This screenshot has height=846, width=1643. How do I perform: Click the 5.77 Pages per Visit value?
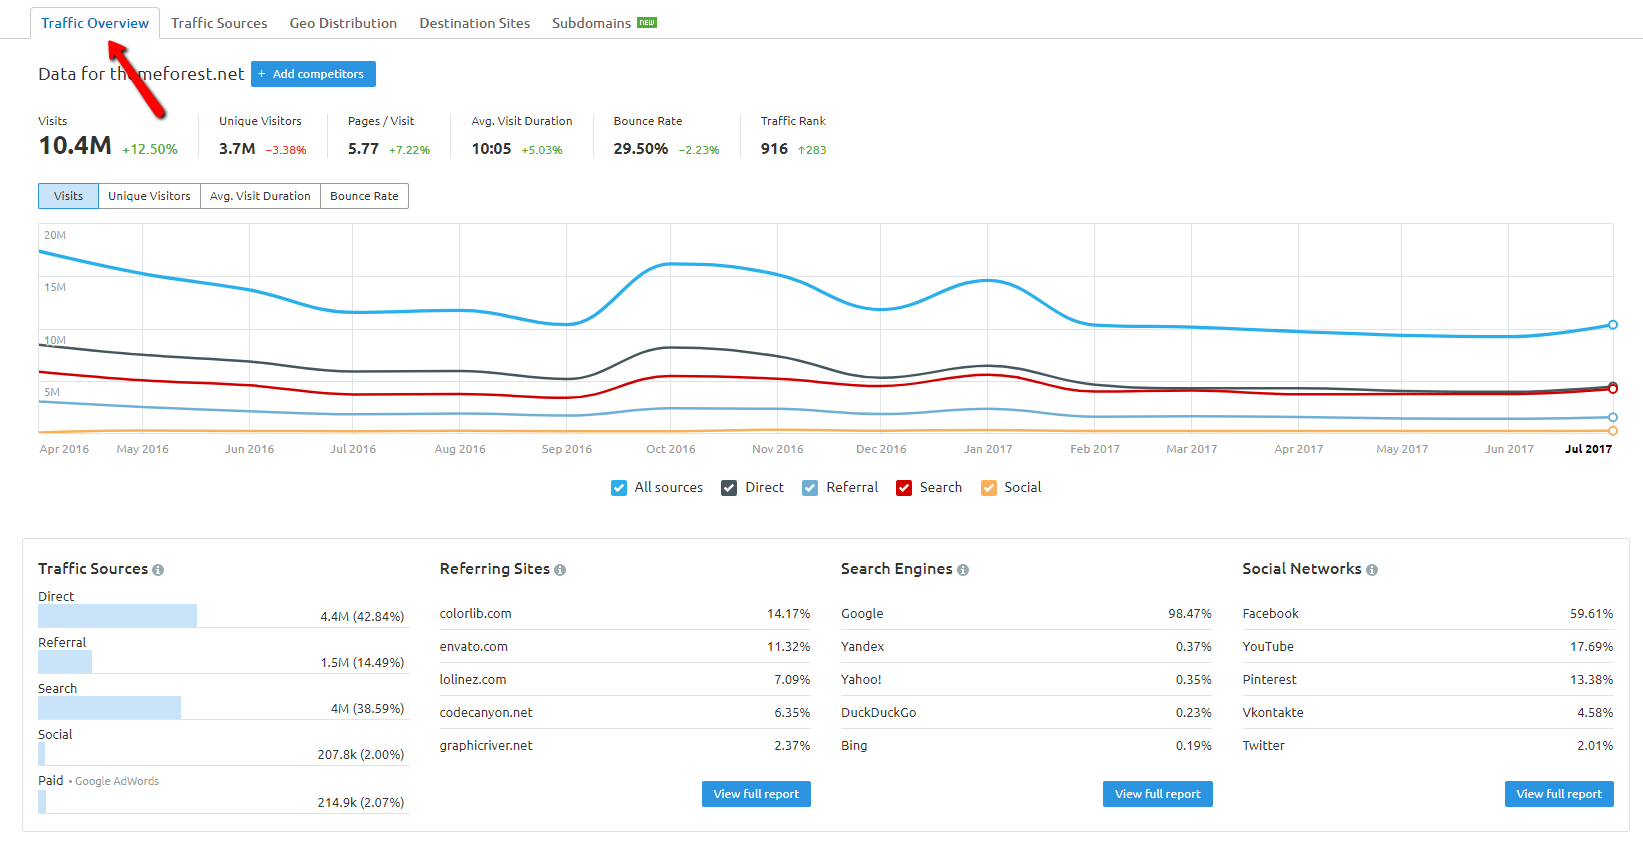click(x=363, y=149)
